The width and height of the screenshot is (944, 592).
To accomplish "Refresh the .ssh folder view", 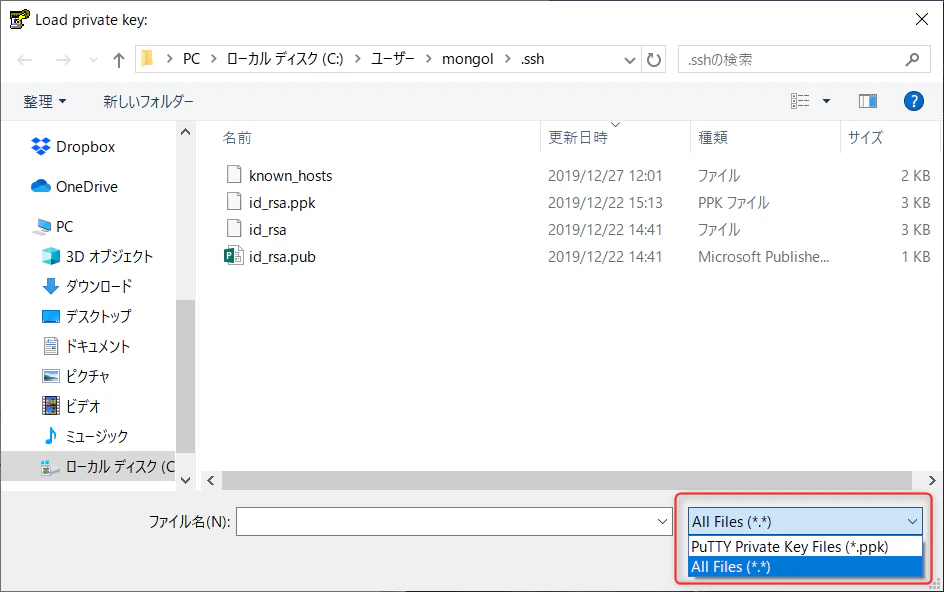I will click(x=654, y=60).
